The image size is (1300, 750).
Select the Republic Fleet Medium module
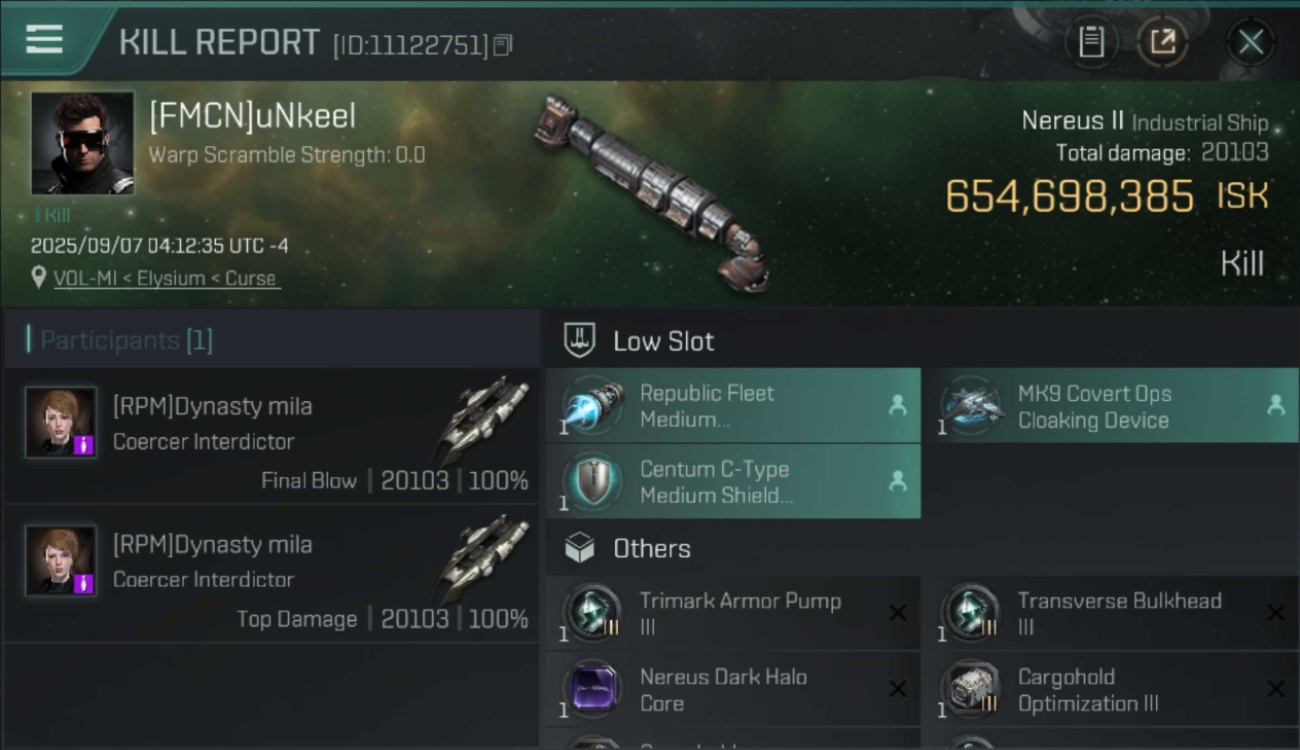(732, 406)
